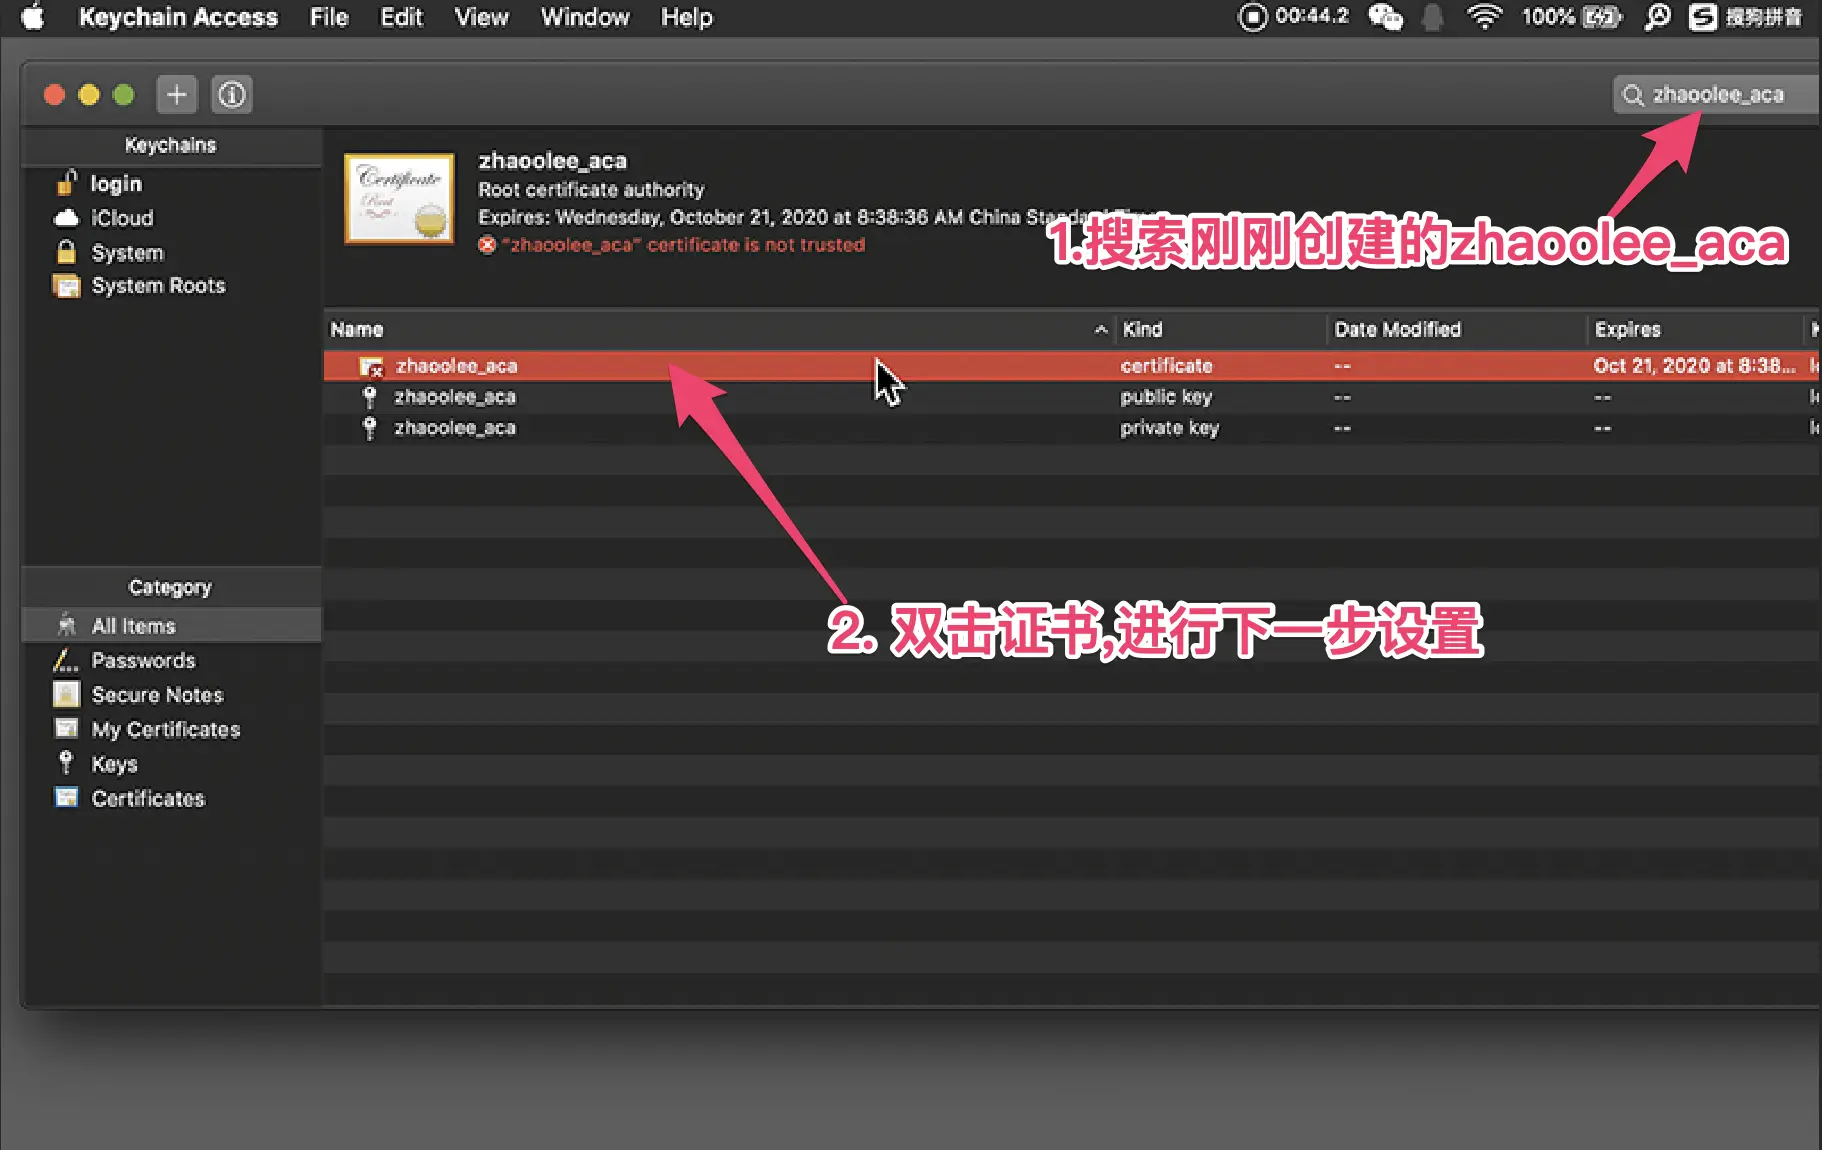Click the 'certificate' kind cell

point(1166,366)
